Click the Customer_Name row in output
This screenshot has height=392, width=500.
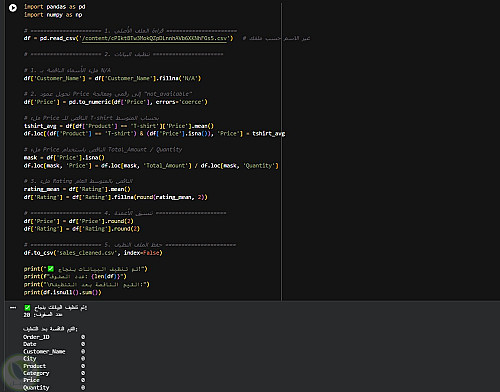click(x=54, y=352)
